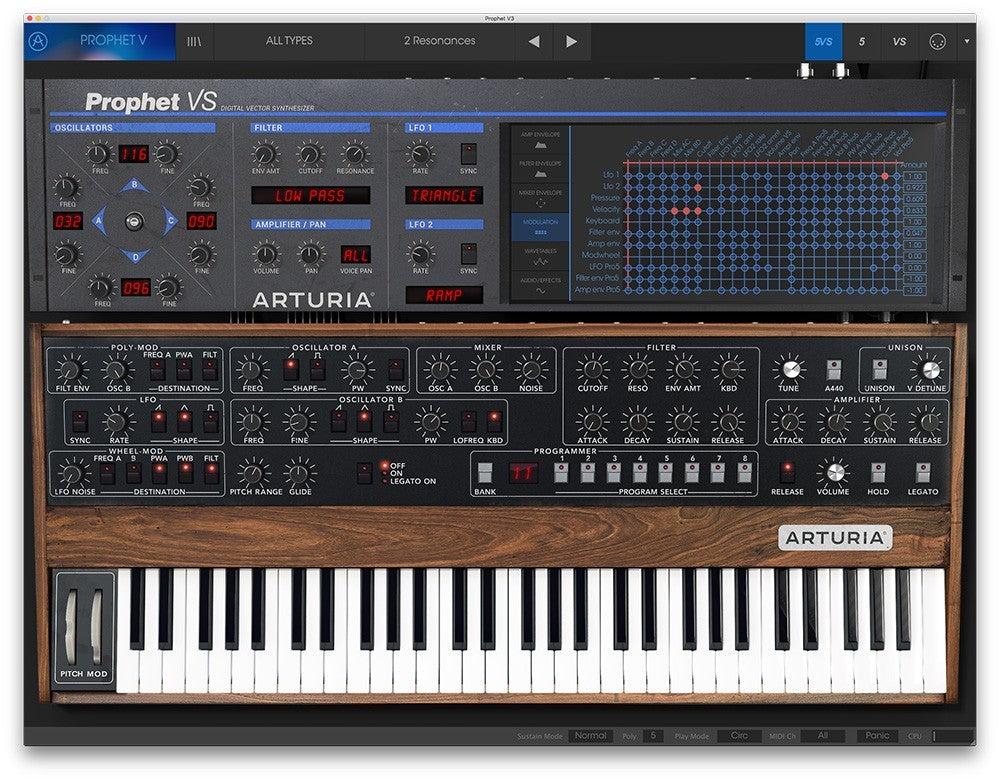The width and height of the screenshot is (1000, 780).
Task: Open the Audio/Effects panel
Action: [540, 285]
